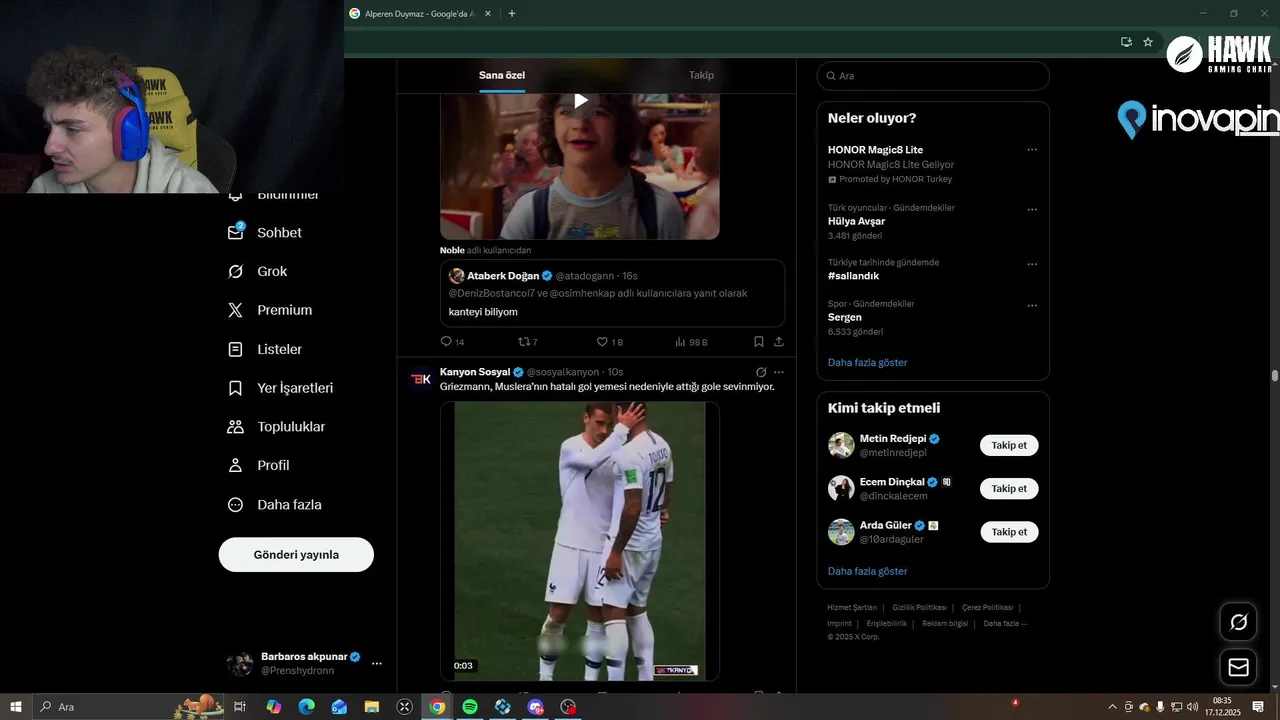This screenshot has width=1280, height=720.
Task: Switch to Takip tab
Action: tap(701, 75)
